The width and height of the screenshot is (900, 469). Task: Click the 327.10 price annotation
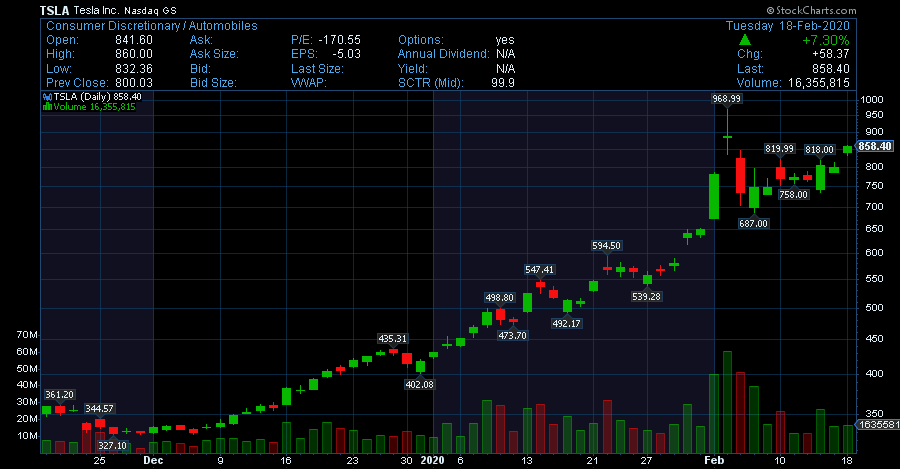(x=112, y=445)
